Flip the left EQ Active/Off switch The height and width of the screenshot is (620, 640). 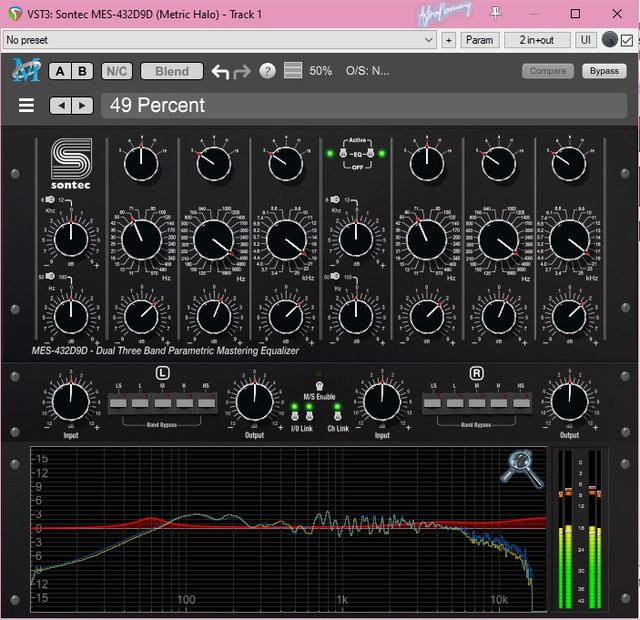pyautogui.click(x=343, y=154)
